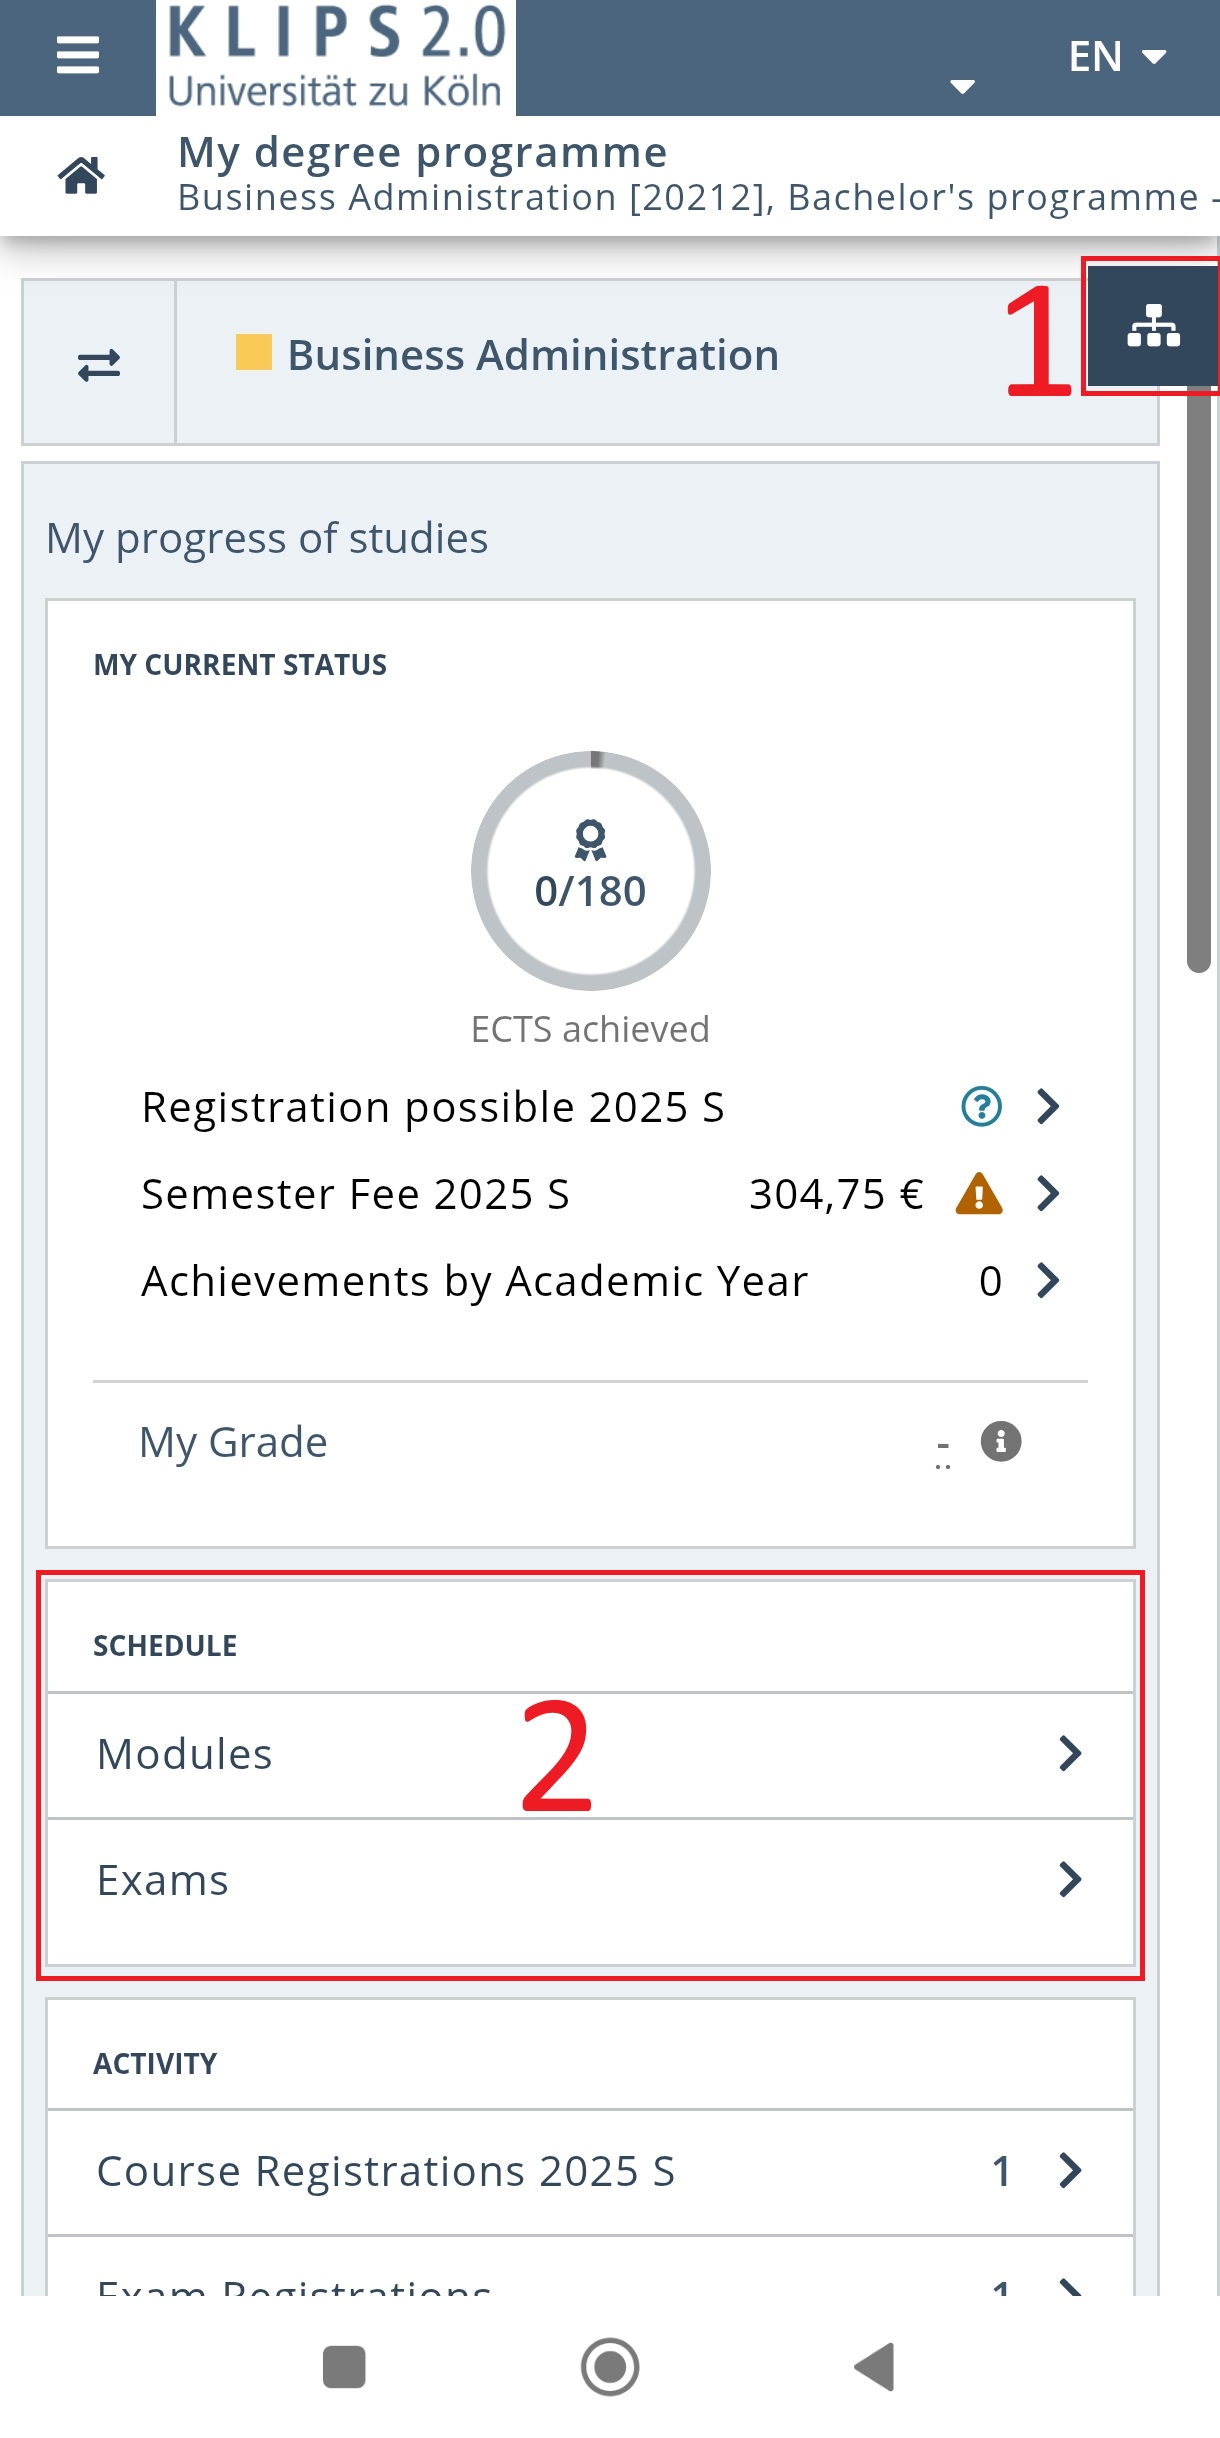The image size is (1220, 2438).
Task: Click the yellow Business Administration colour square
Action: tap(254, 352)
